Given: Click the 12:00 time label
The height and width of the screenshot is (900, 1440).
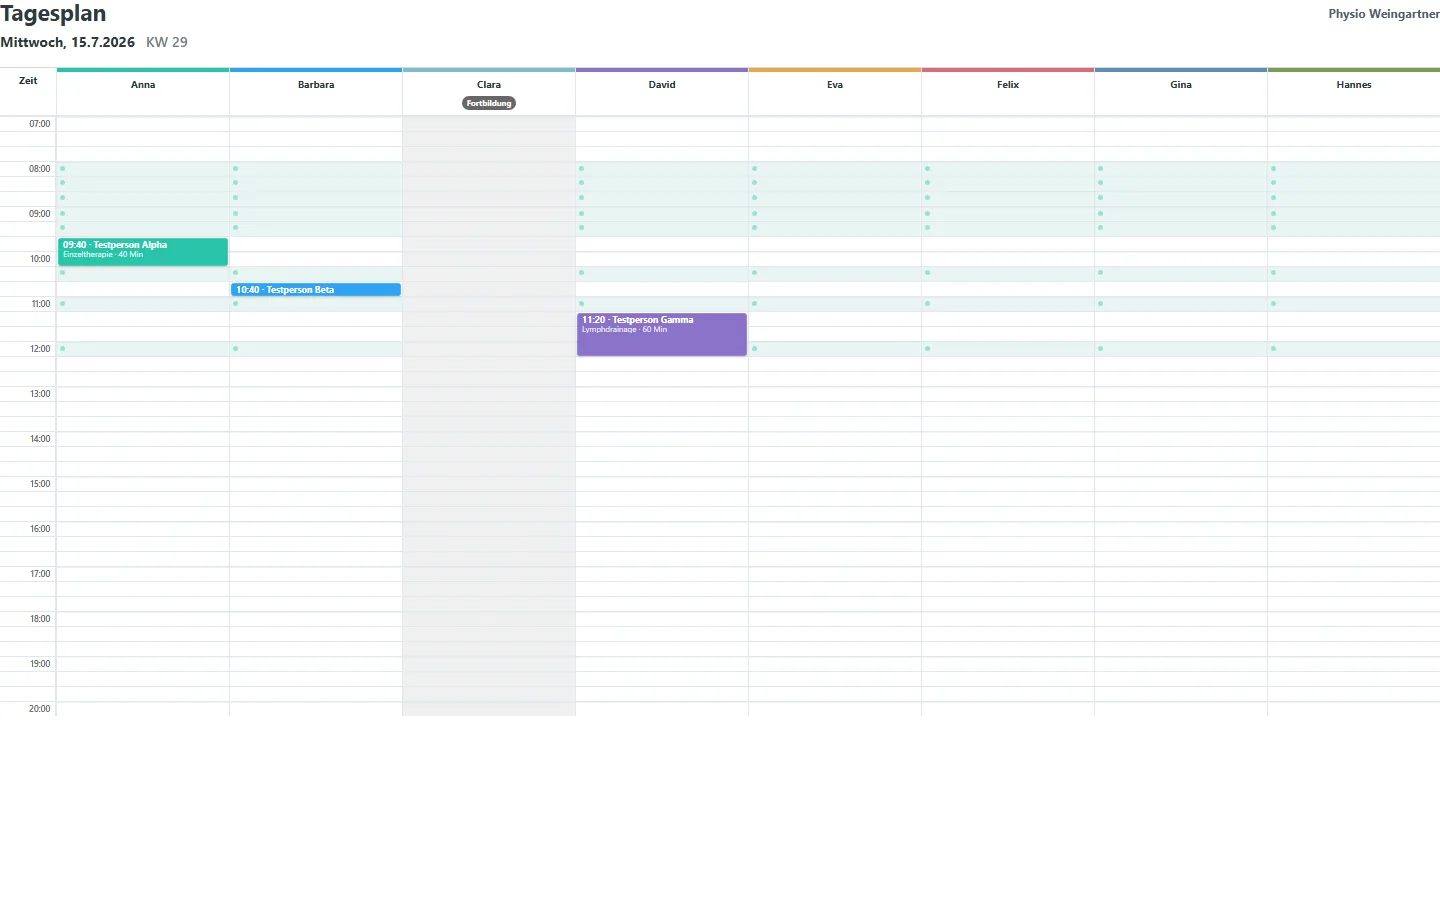Looking at the screenshot, I should (x=40, y=349).
